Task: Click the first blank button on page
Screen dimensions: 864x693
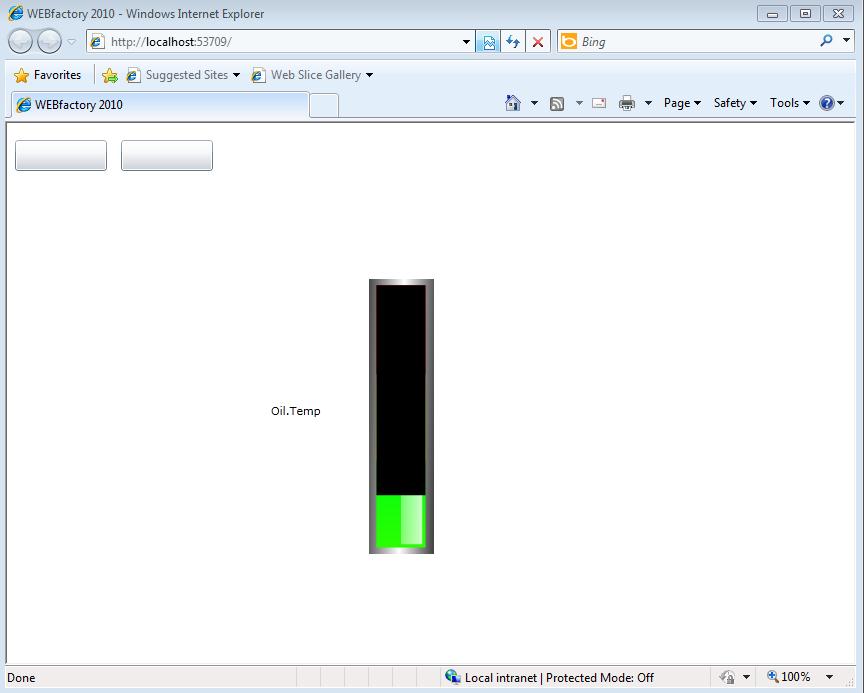Action: click(61, 156)
